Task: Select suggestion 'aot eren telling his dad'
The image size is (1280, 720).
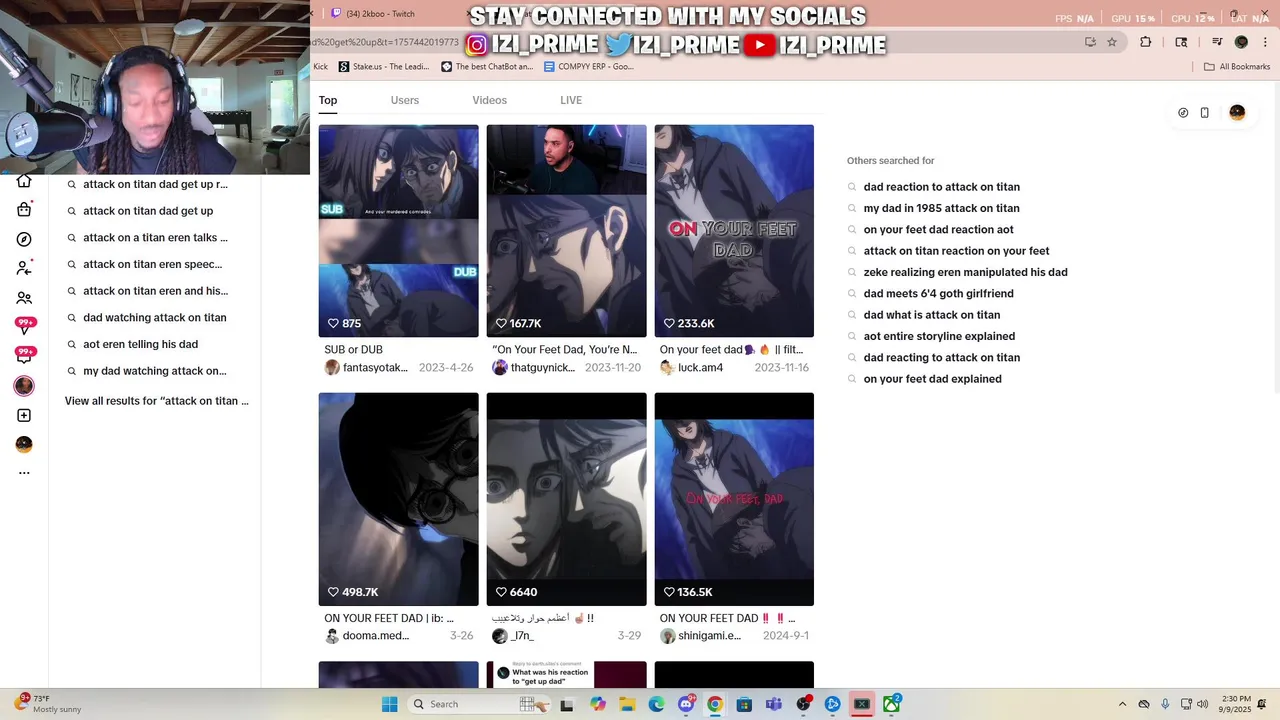Action: [140, 344]
